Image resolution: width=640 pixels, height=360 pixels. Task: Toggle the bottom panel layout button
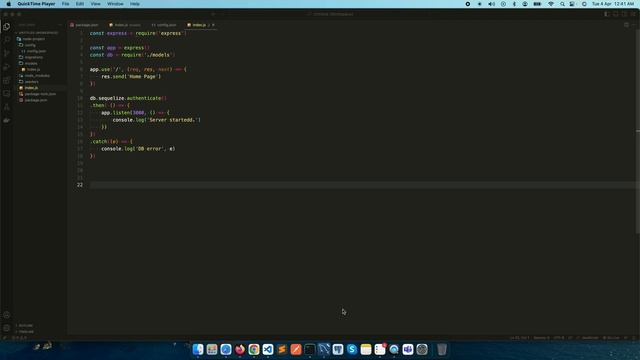point(616,14)
